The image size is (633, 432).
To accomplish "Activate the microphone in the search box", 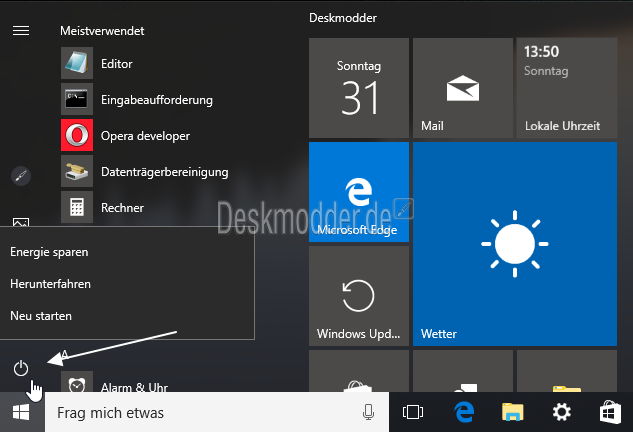I will 368,412.
